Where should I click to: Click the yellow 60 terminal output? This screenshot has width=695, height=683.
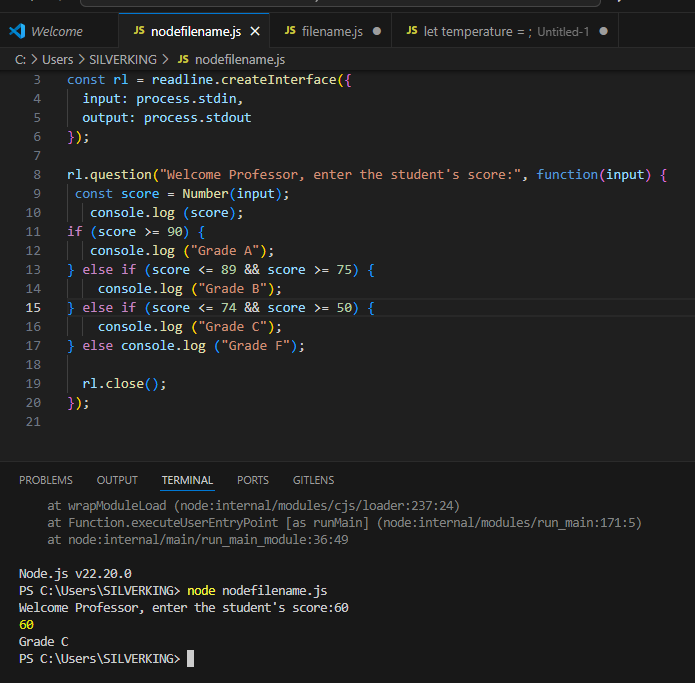click(x=26, y=625)
